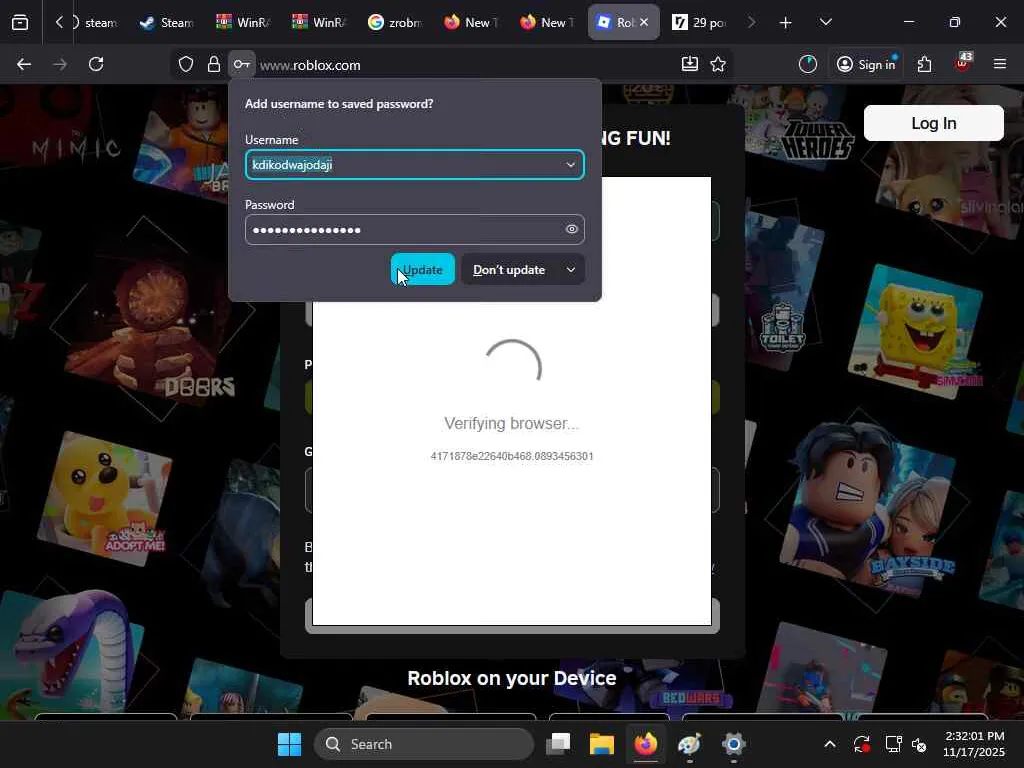
Task: Click the Don't update button
Action: (x=509, y=270)
